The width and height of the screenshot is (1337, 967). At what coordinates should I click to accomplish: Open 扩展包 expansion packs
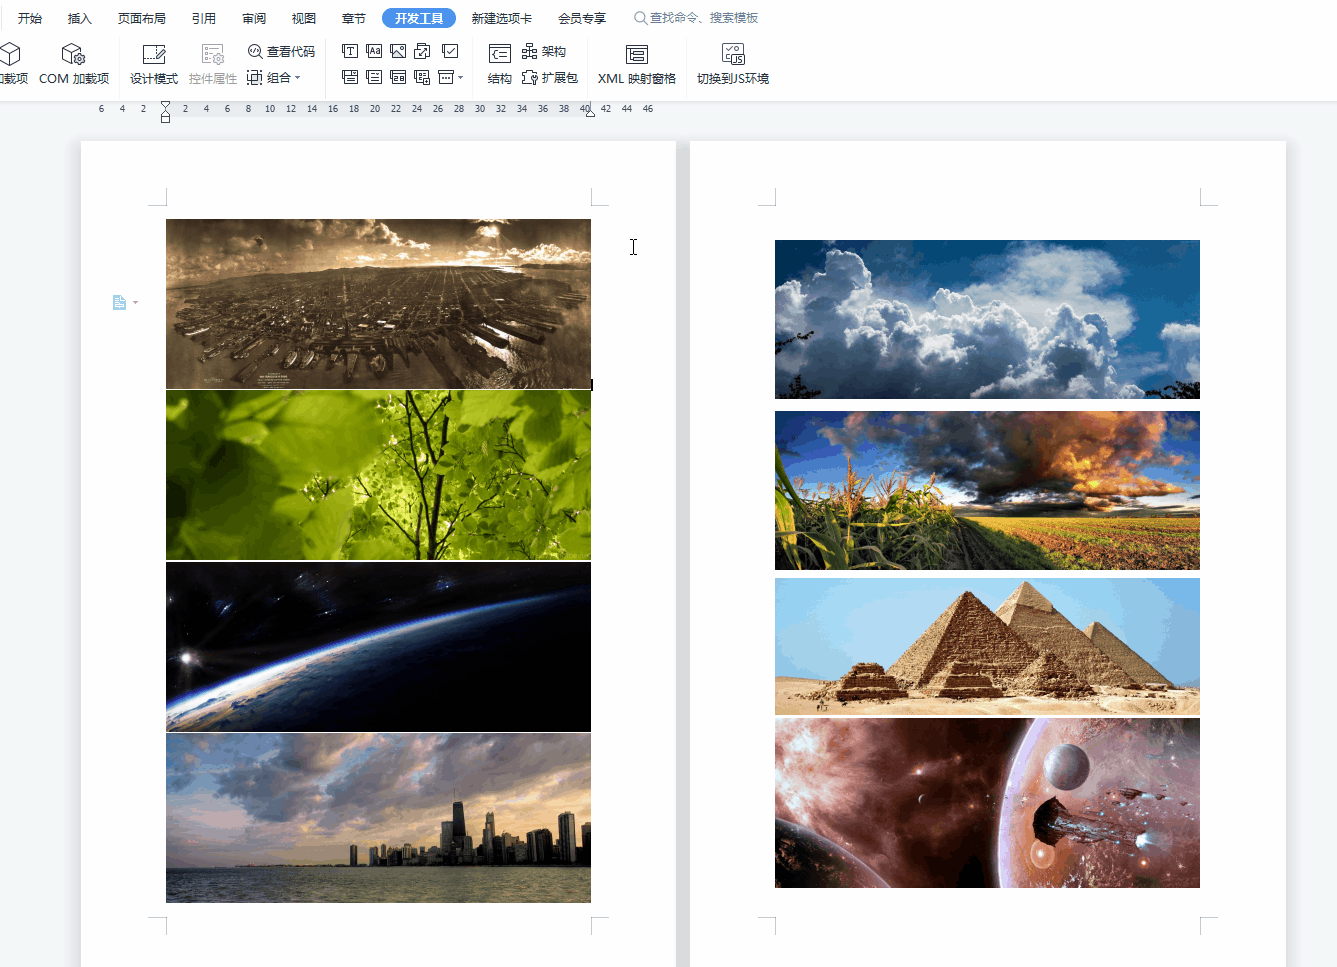point(550,77)
